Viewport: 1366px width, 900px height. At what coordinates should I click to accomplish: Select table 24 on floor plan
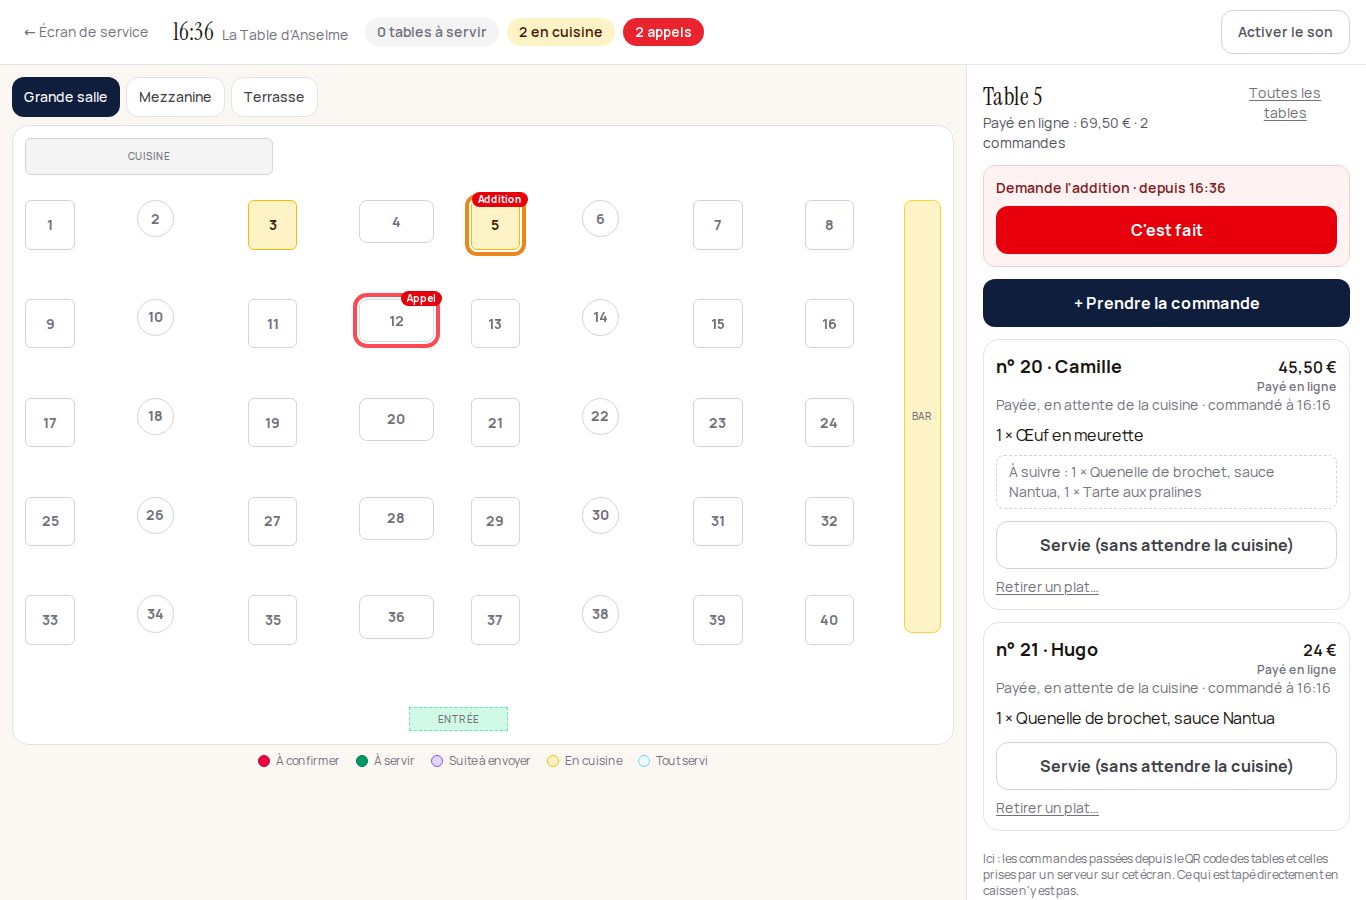point(829,423)
